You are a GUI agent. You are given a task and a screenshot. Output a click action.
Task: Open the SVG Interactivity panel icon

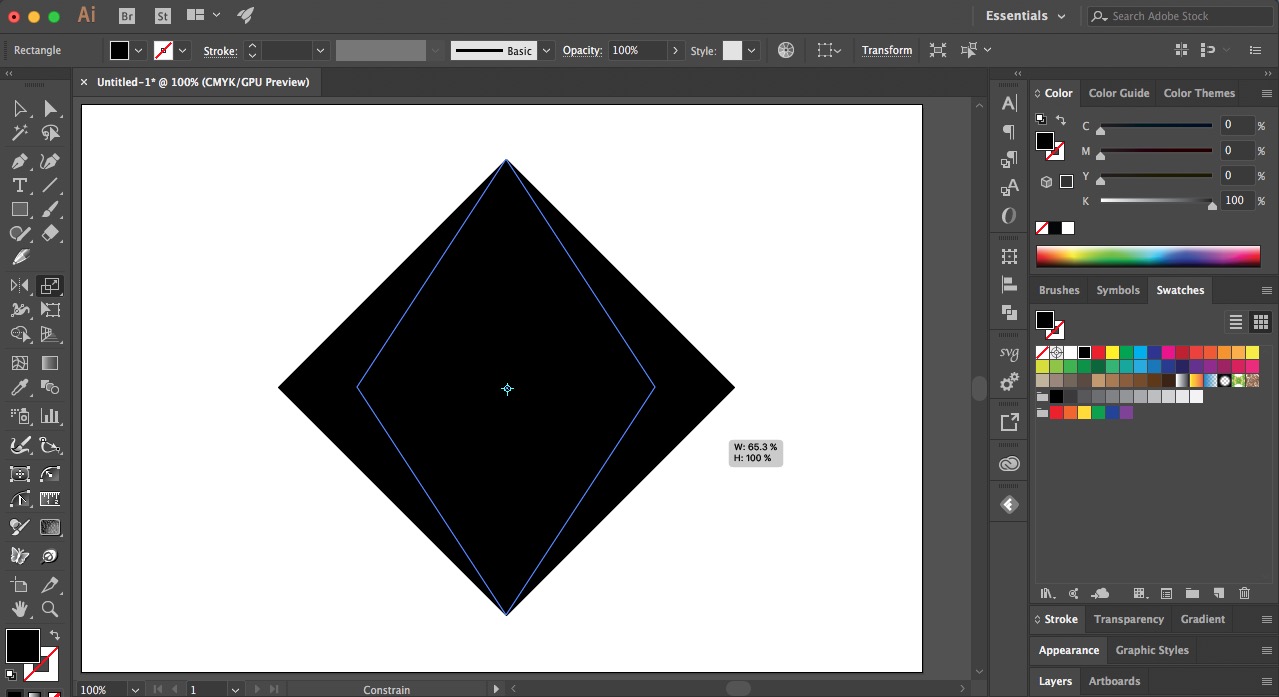1009,353
